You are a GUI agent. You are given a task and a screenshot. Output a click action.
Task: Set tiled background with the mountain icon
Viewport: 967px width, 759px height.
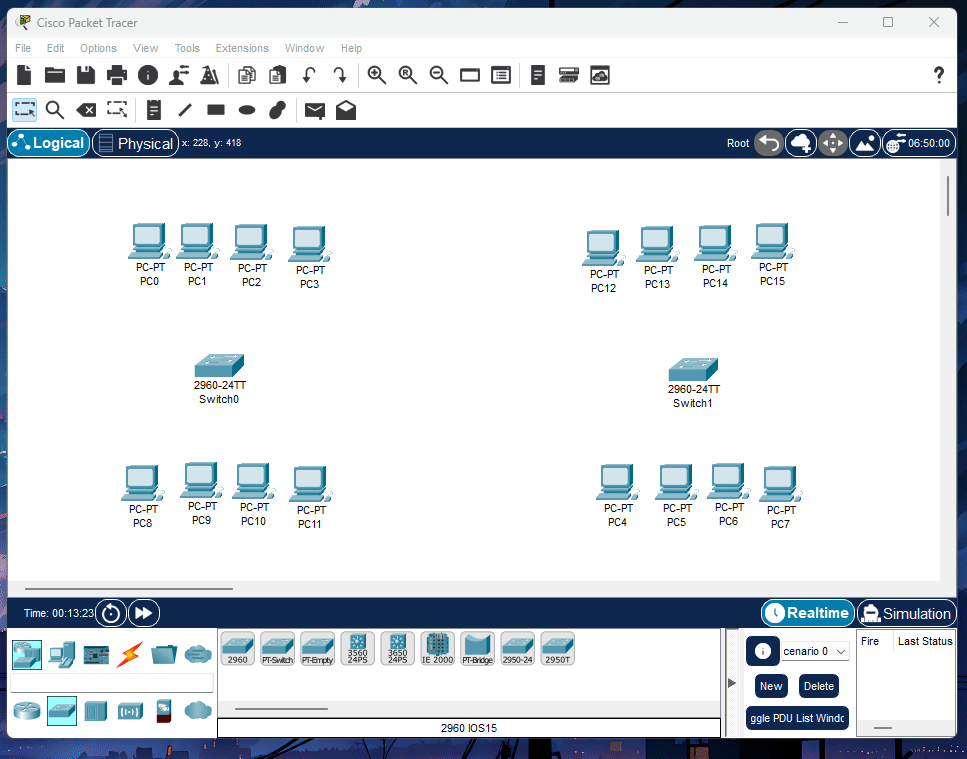(865, 144)
